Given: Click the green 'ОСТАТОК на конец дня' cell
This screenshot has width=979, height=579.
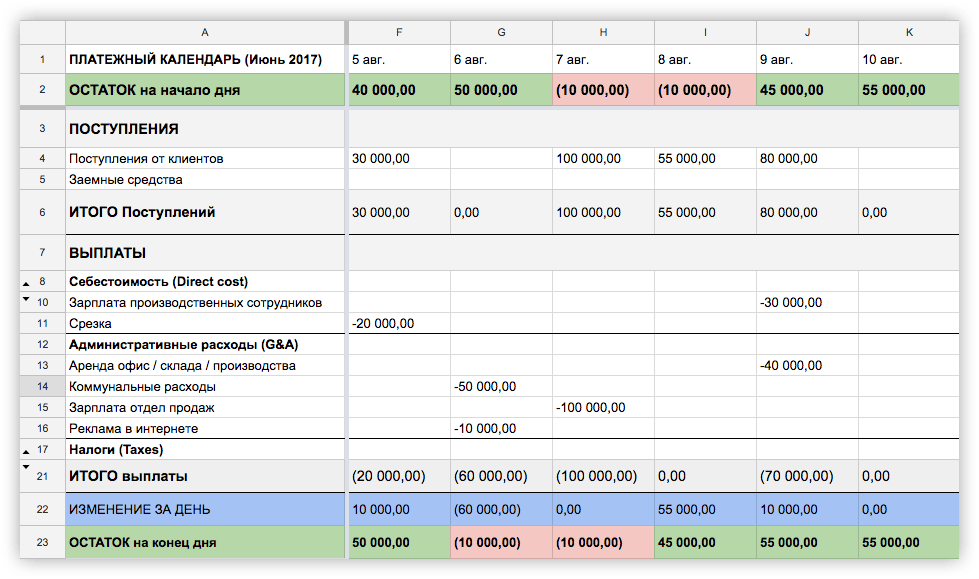Looking at the screenshot, I should [x=205, y=543].
